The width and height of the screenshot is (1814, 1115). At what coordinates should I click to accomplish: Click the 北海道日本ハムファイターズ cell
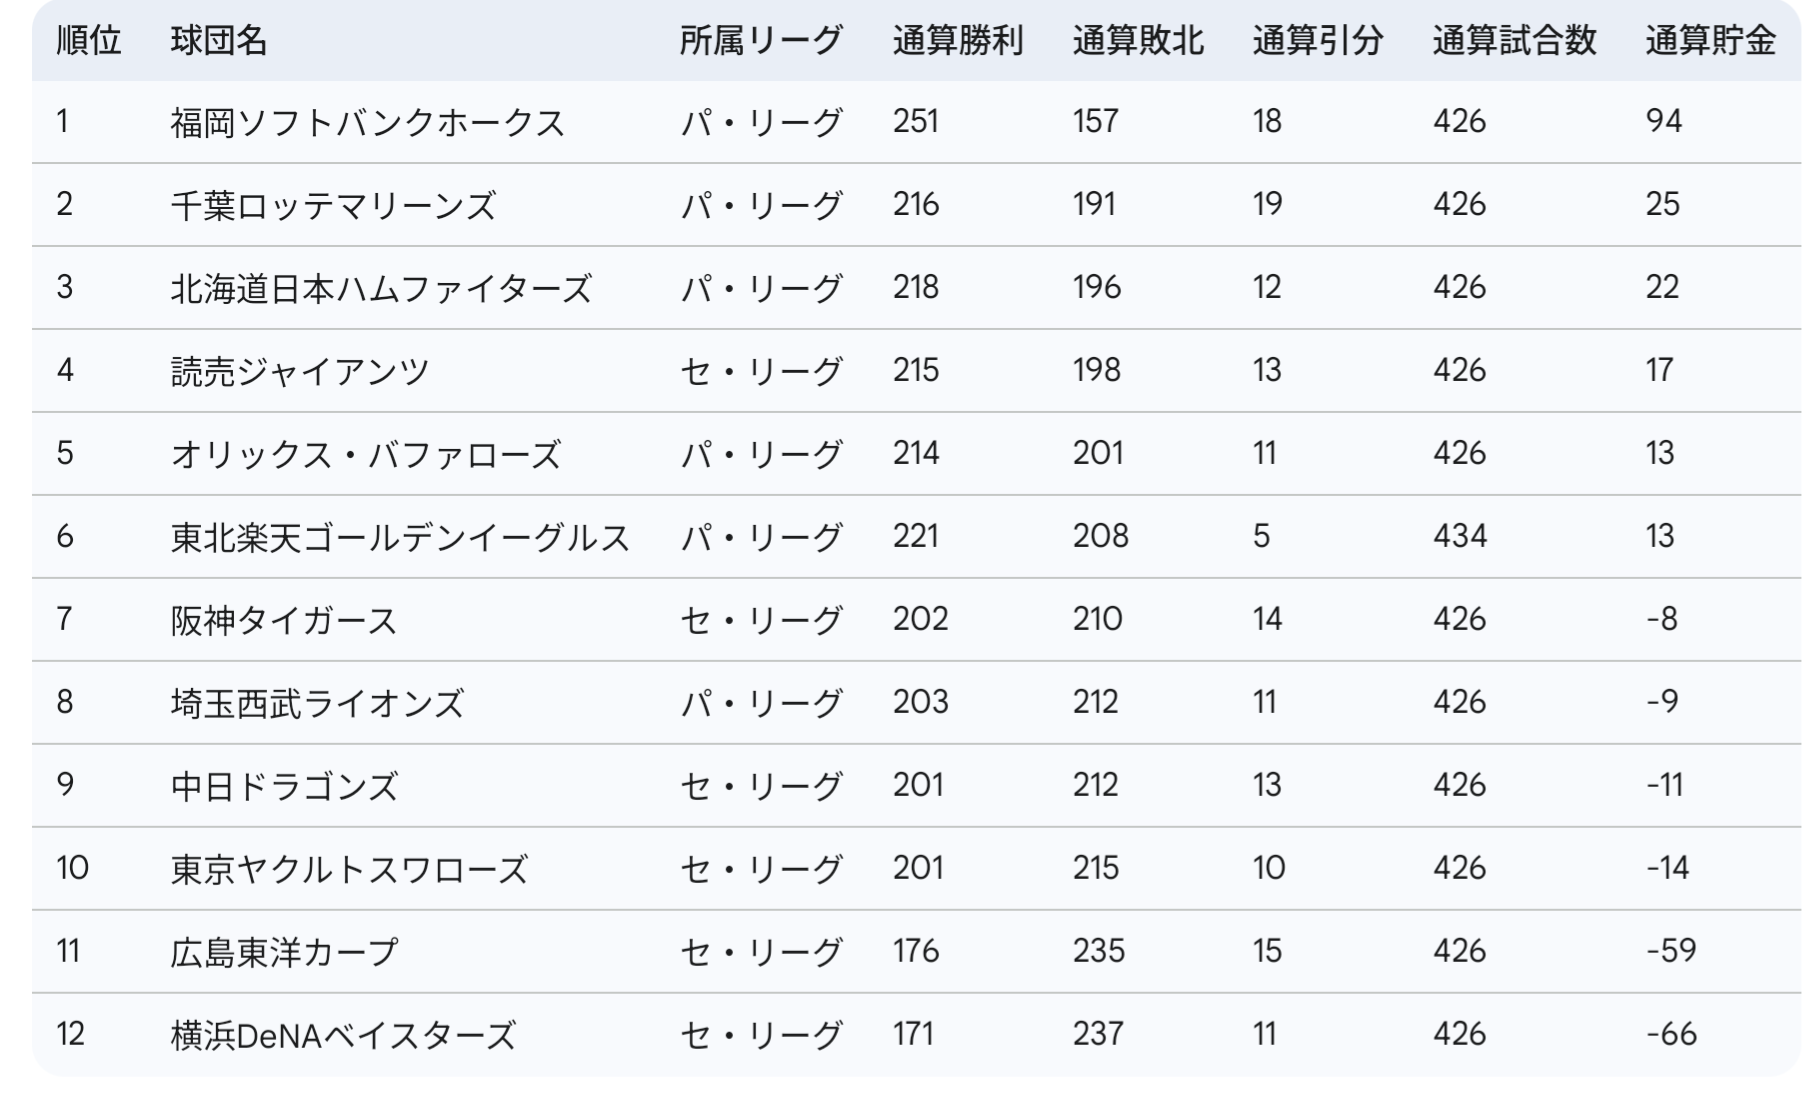381,289
